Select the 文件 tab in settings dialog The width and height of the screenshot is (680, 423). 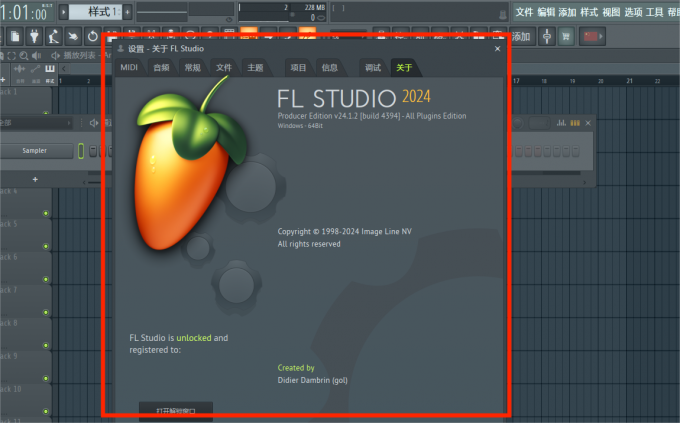click(224, 68)
